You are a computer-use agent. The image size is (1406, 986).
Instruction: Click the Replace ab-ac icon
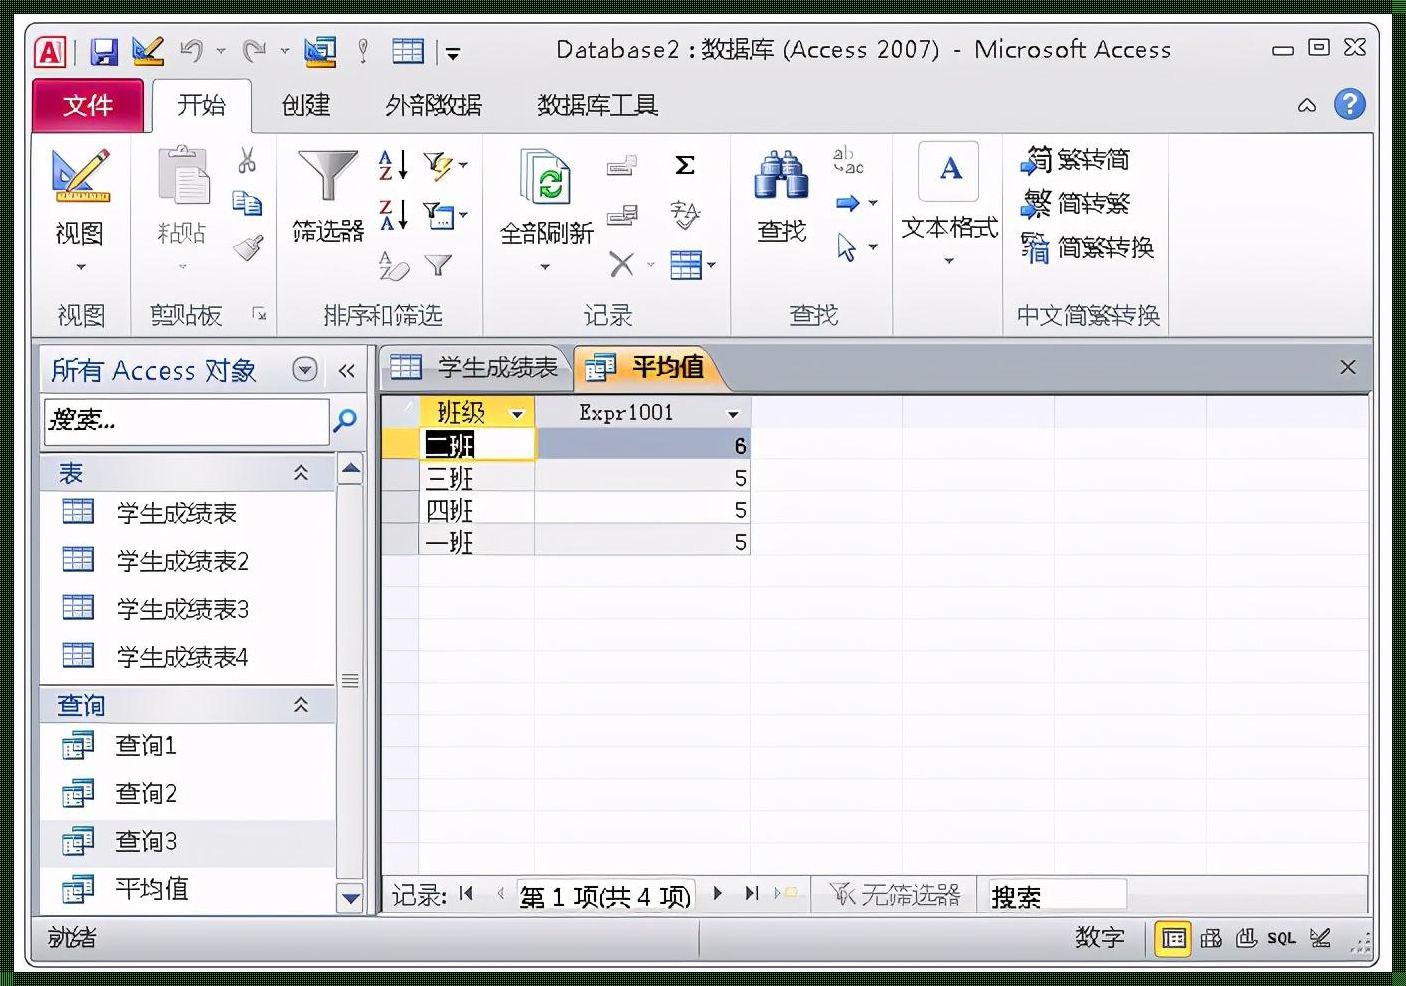point(848,160)
